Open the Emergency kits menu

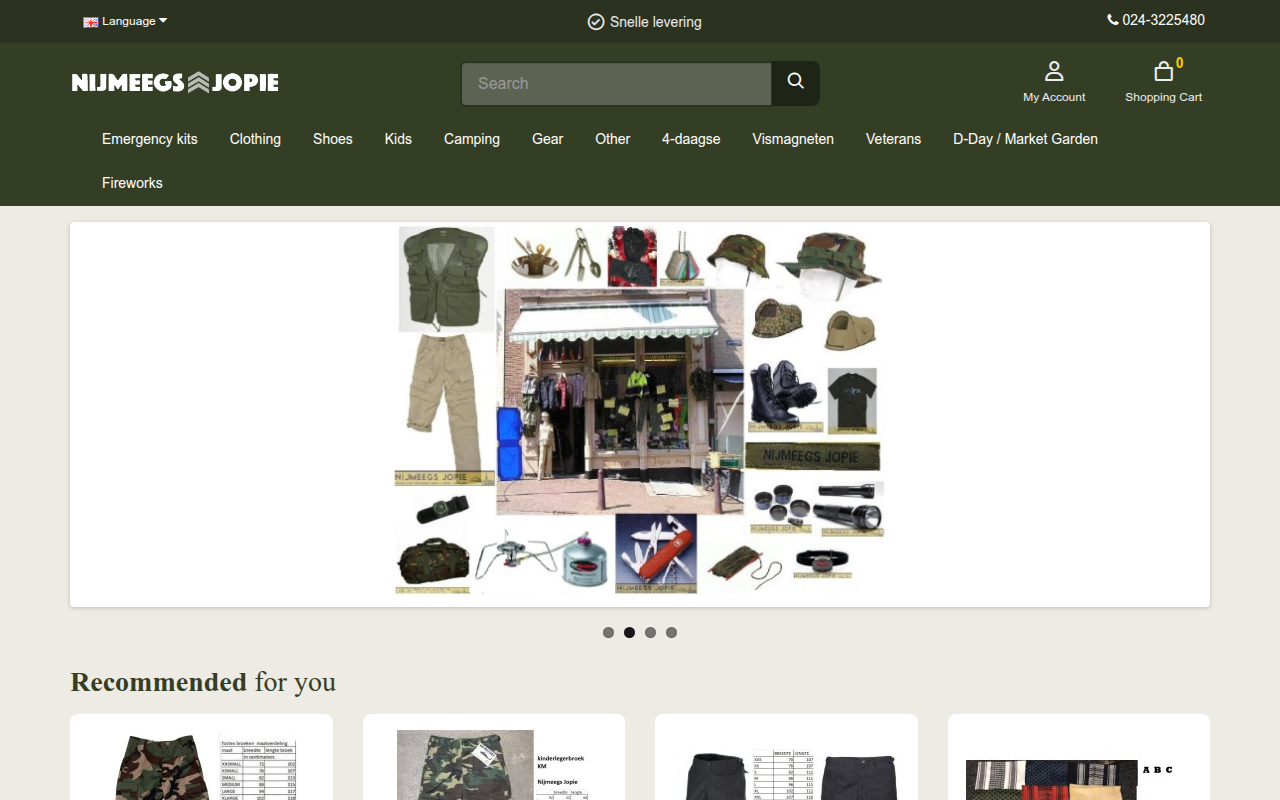click(x=150, y=139)
